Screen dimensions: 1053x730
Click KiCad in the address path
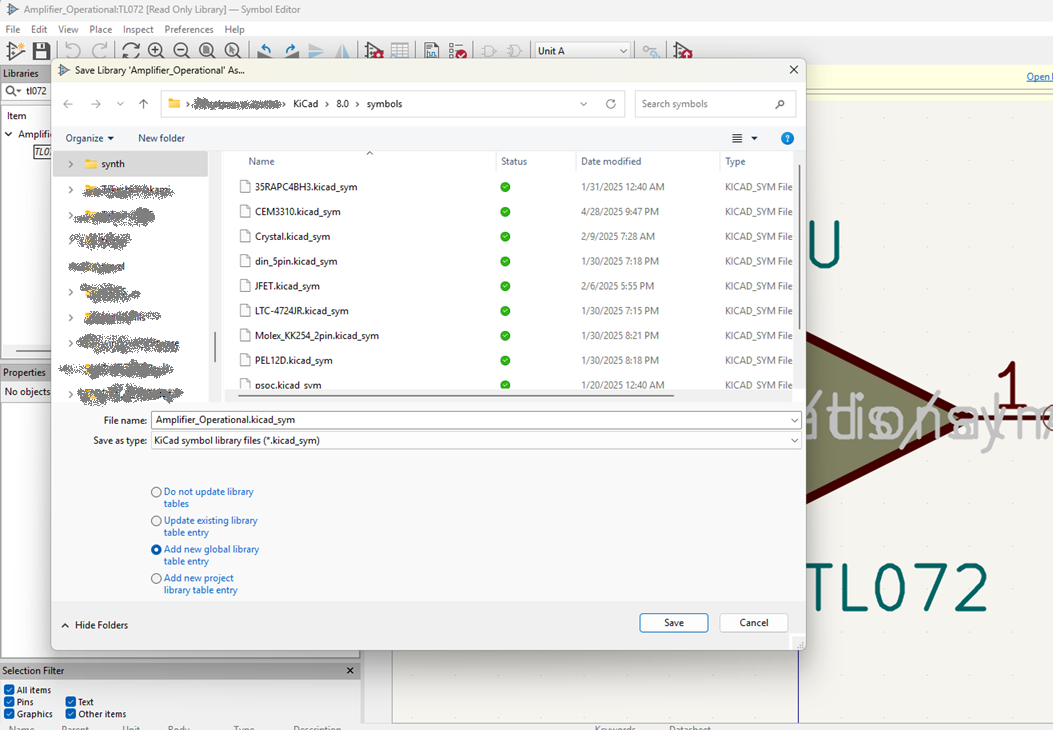coord(306,104)
